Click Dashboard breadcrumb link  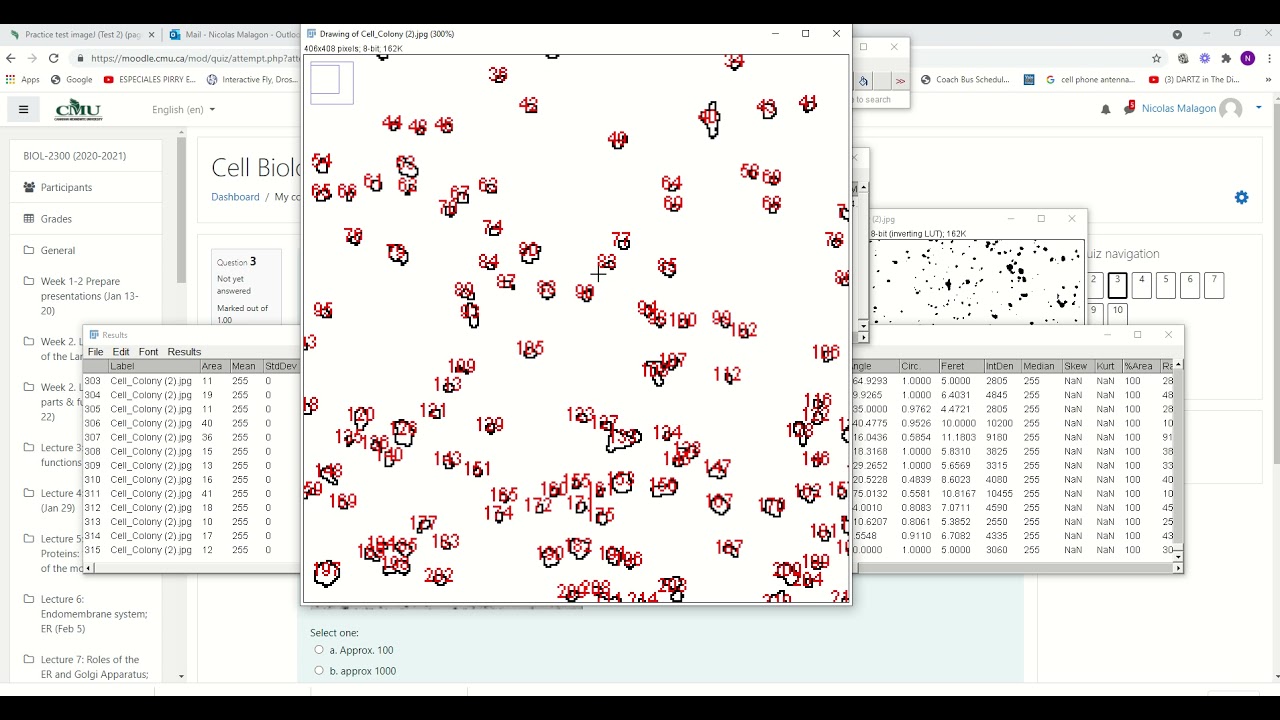(x=235, y=197)
